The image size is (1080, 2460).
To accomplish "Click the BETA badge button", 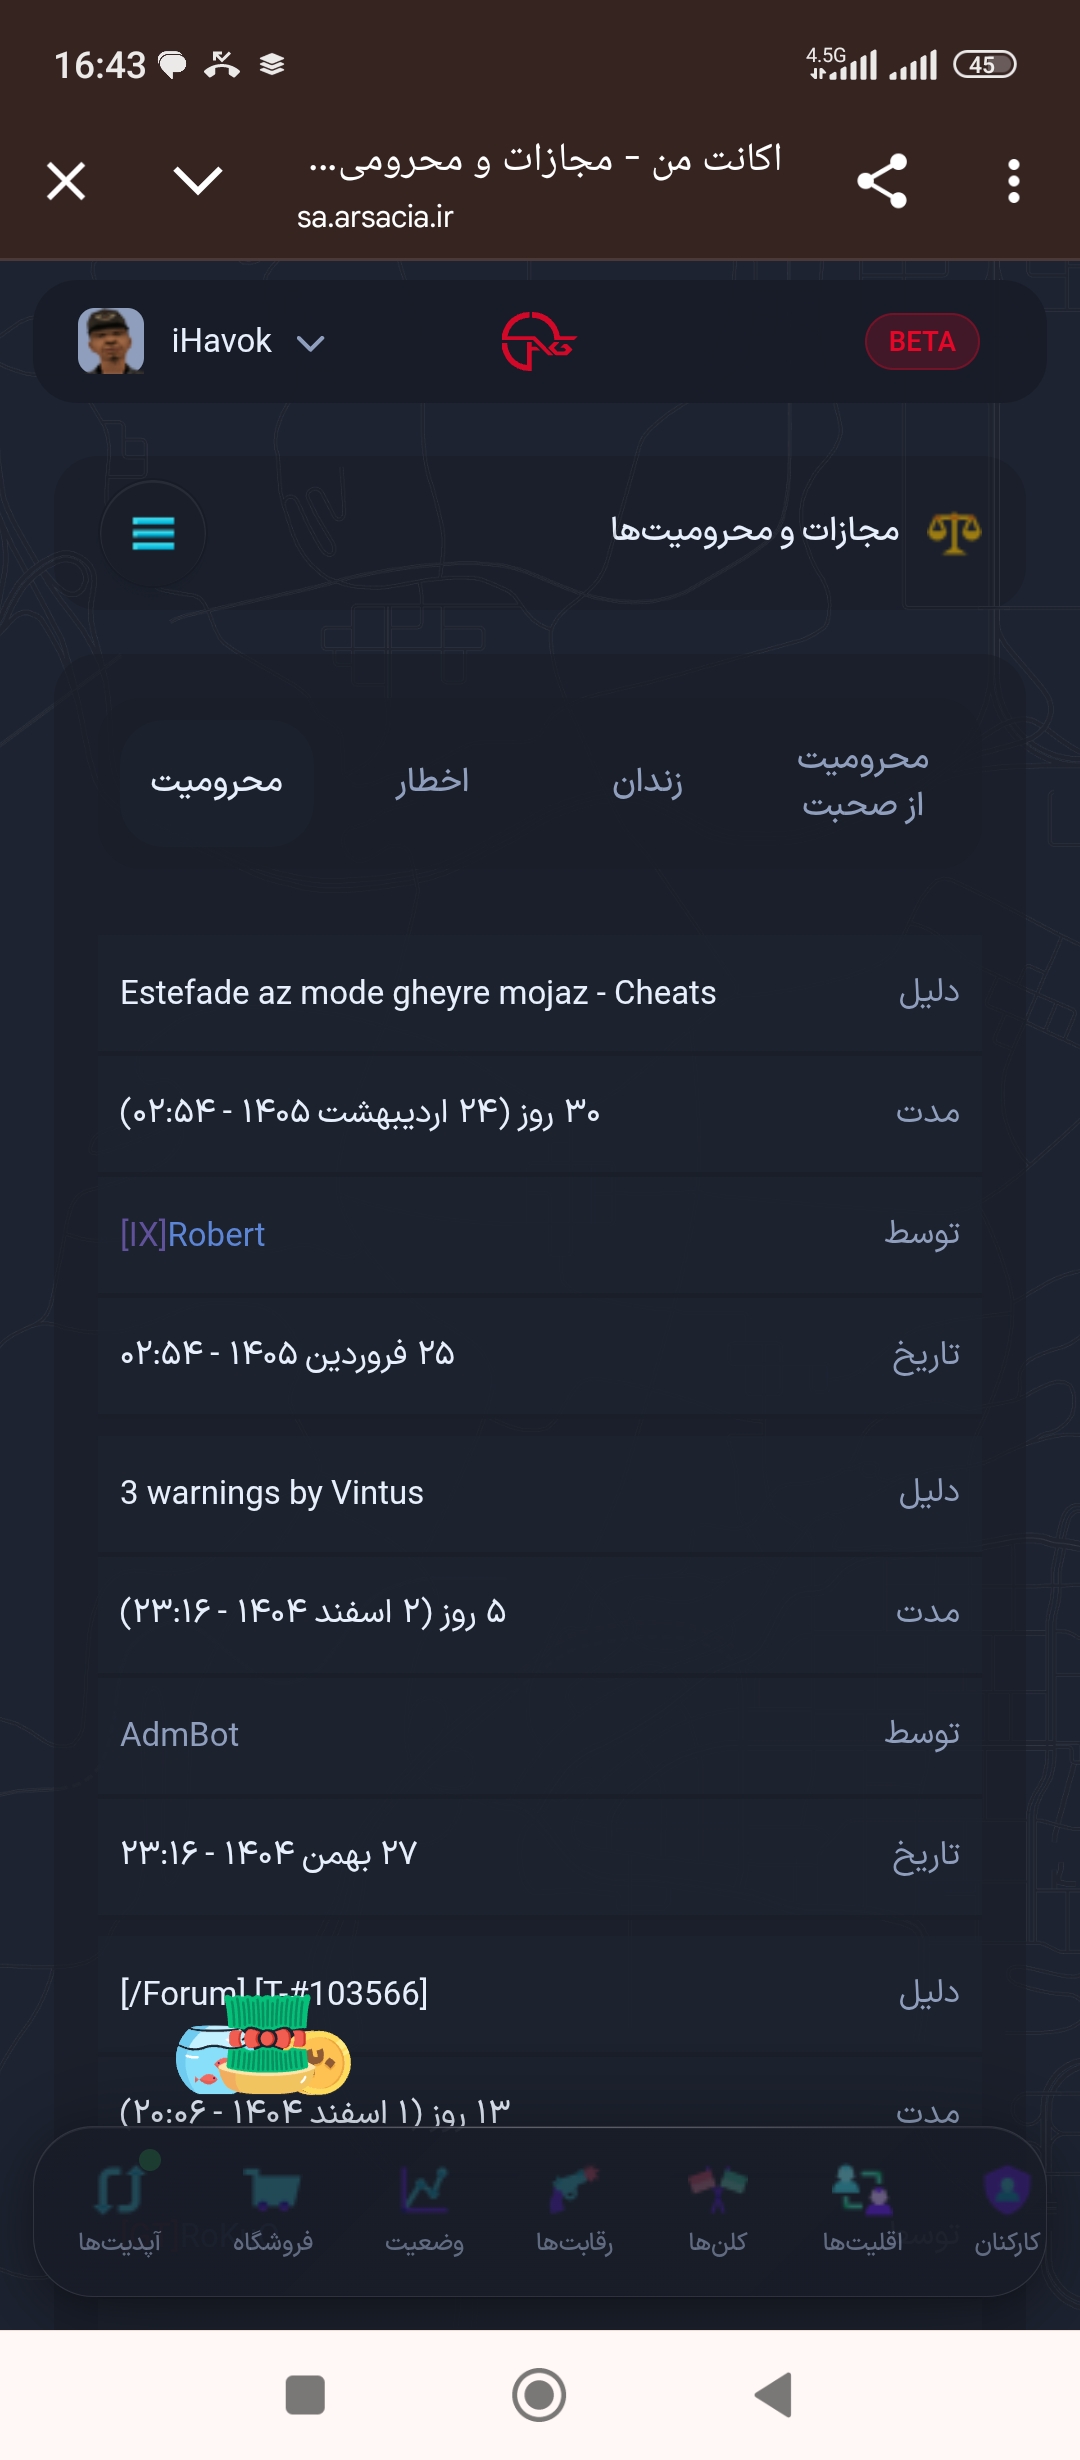I will tap(922, 342).
